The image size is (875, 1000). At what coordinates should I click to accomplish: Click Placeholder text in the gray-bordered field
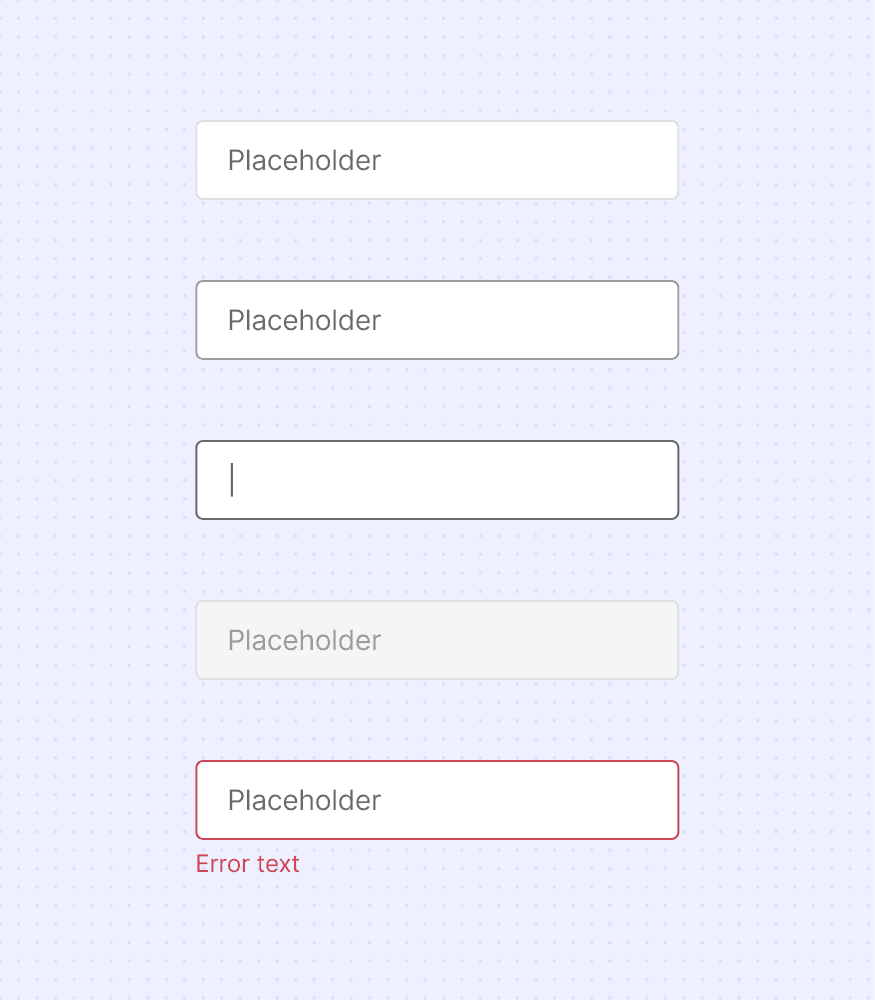point(304,321)
